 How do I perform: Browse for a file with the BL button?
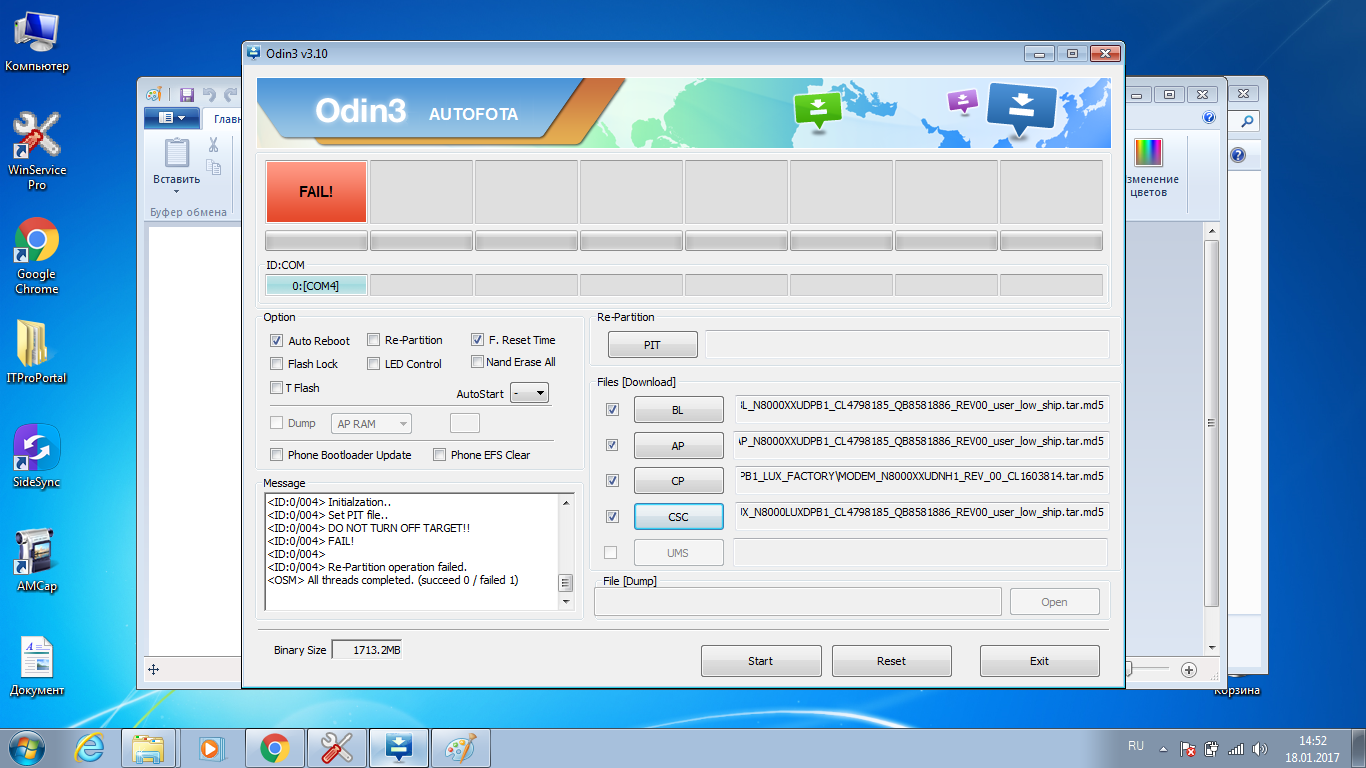pos(678,410)
